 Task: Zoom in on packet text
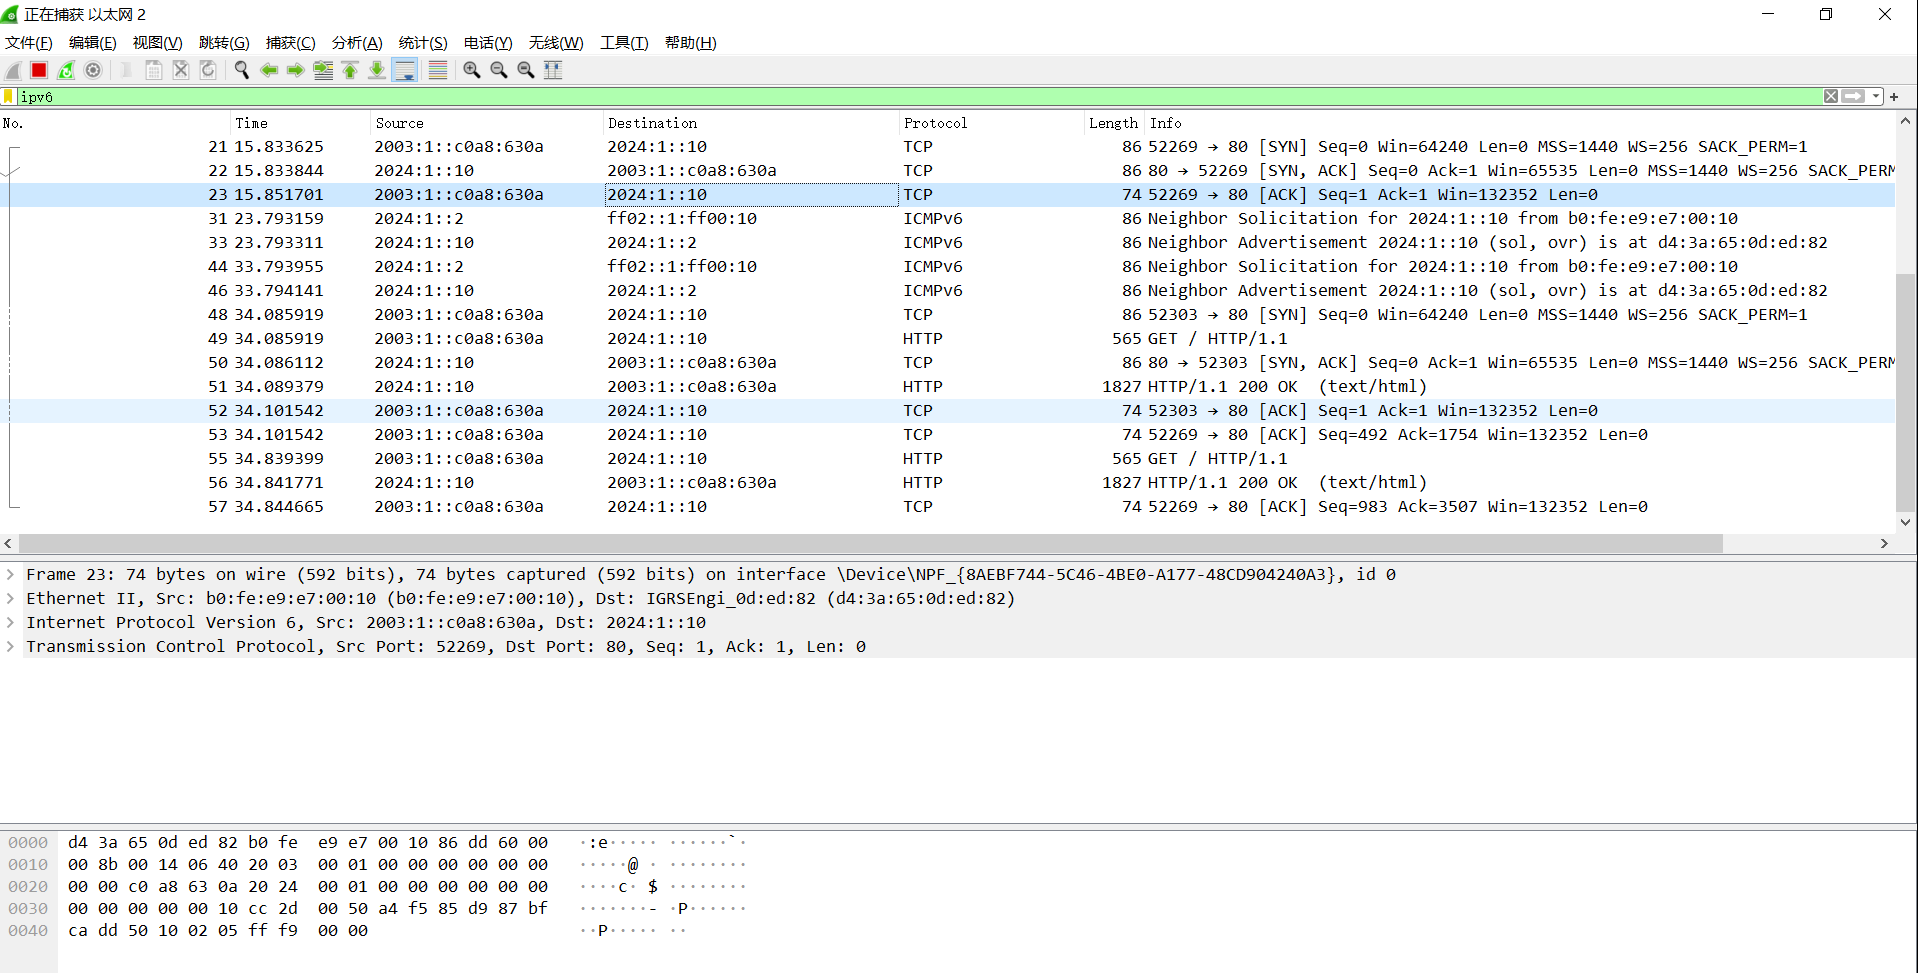(472, 70)
